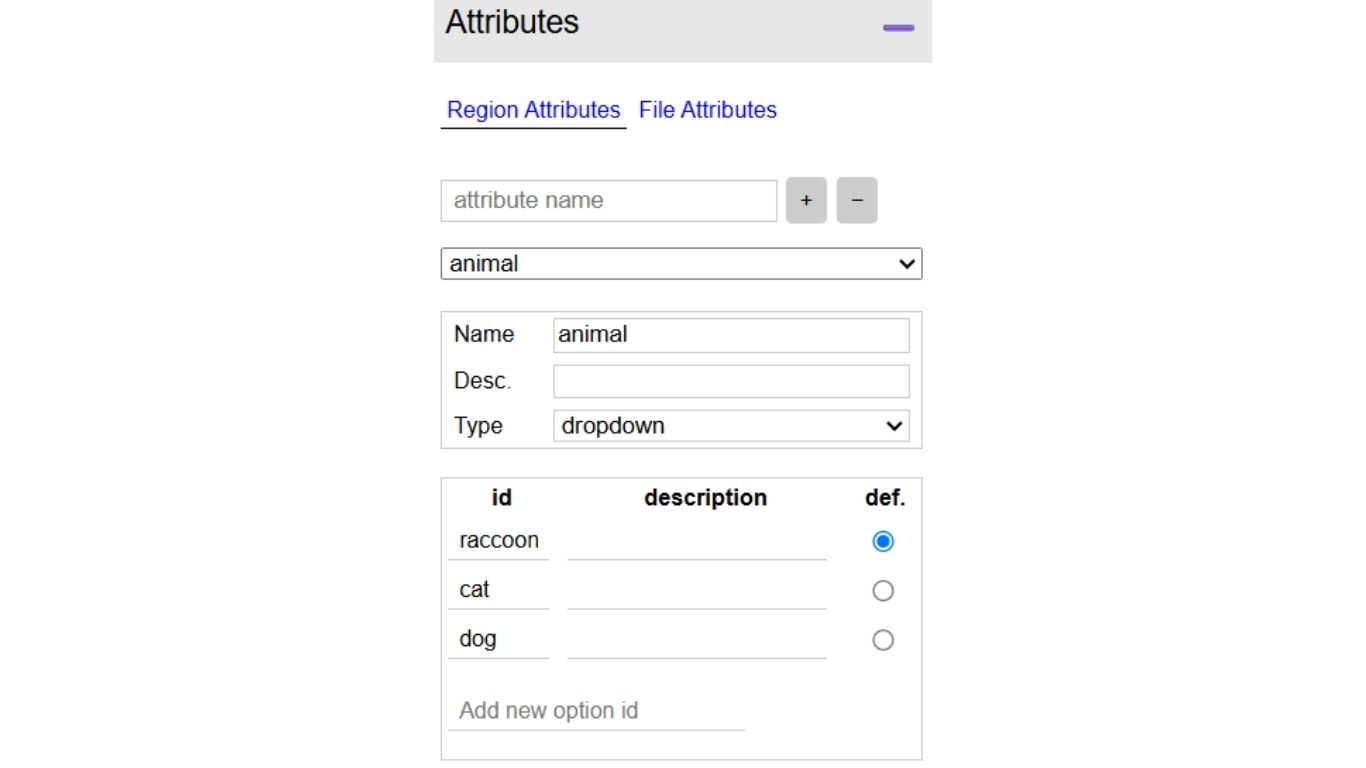
Task: Click the empty Desc. input field
Action: pyautogui.click(x=731, y=381)
